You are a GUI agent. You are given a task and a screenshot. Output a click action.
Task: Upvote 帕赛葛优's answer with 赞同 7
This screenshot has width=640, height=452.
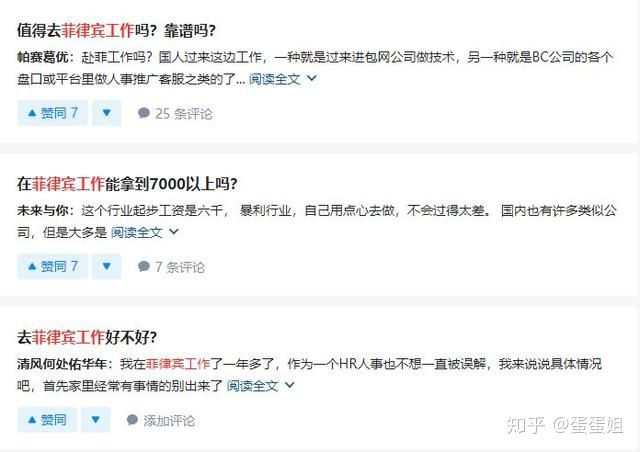53,113
